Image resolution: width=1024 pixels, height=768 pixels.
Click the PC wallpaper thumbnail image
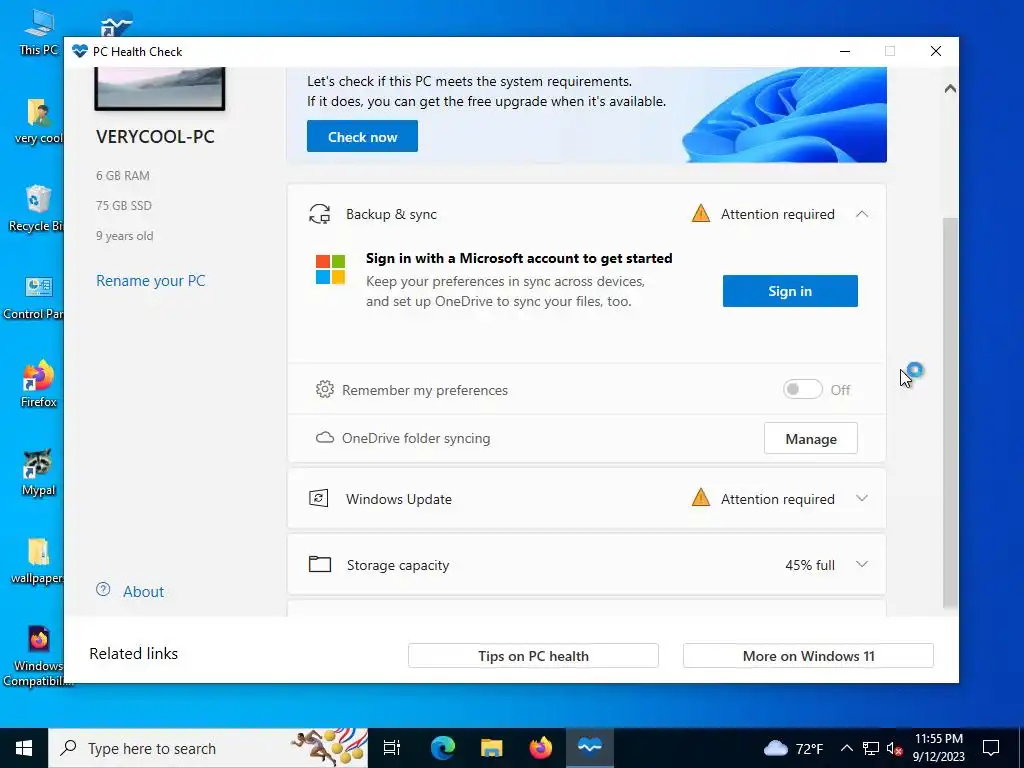[159, 88]
